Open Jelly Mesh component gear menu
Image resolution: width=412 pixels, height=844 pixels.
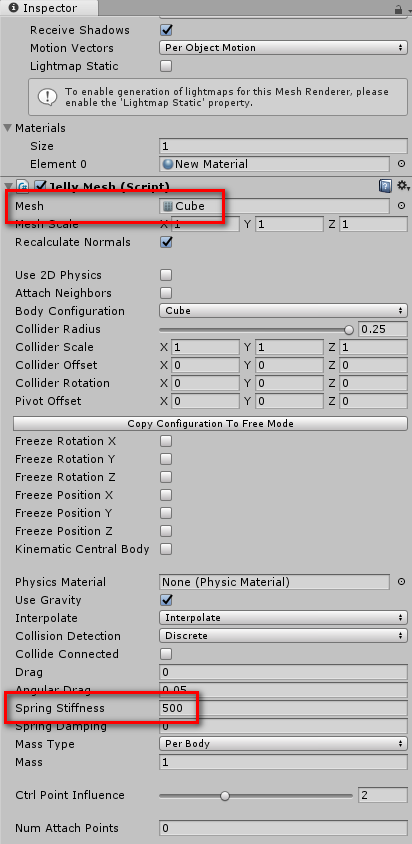tap(403, 186)
